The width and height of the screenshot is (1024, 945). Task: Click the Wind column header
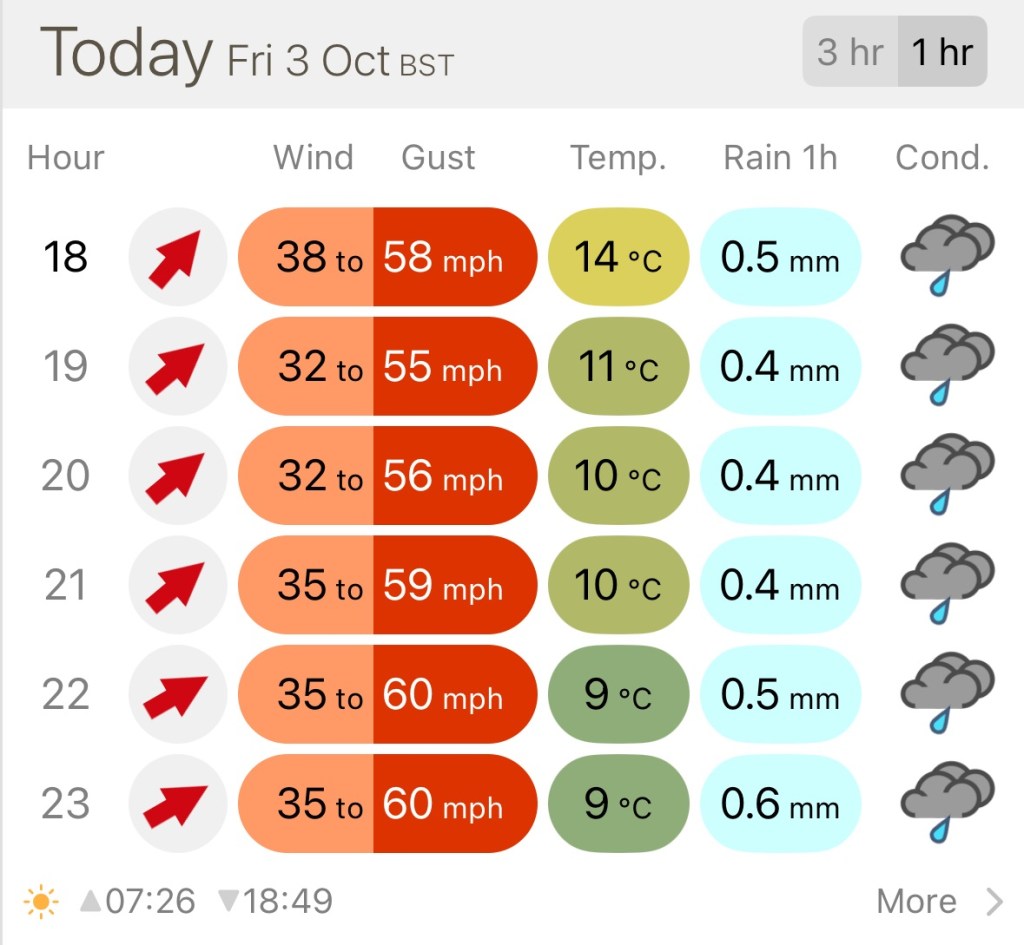click(x=313, y=158)
